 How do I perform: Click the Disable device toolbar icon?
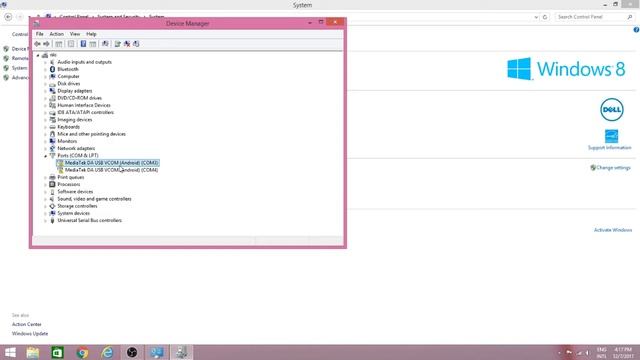click(136, 44)
